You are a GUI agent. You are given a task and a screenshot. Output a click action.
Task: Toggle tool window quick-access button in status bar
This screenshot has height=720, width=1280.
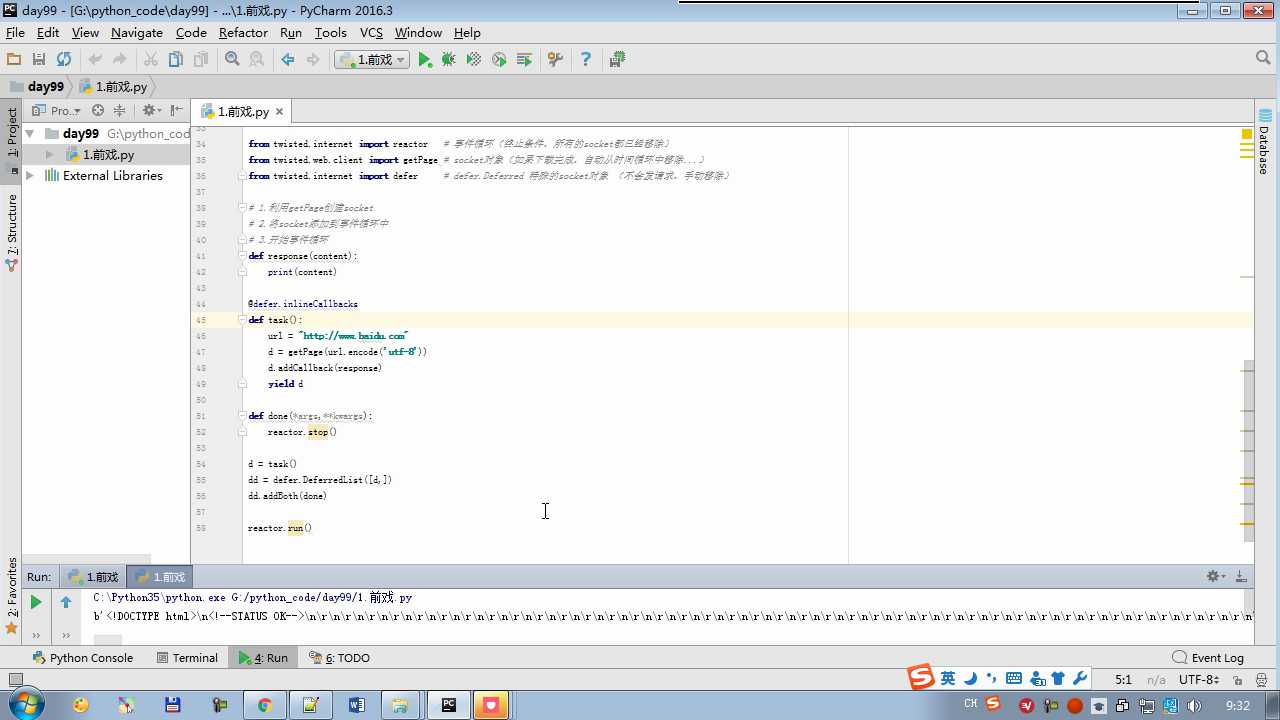point(15,680)
